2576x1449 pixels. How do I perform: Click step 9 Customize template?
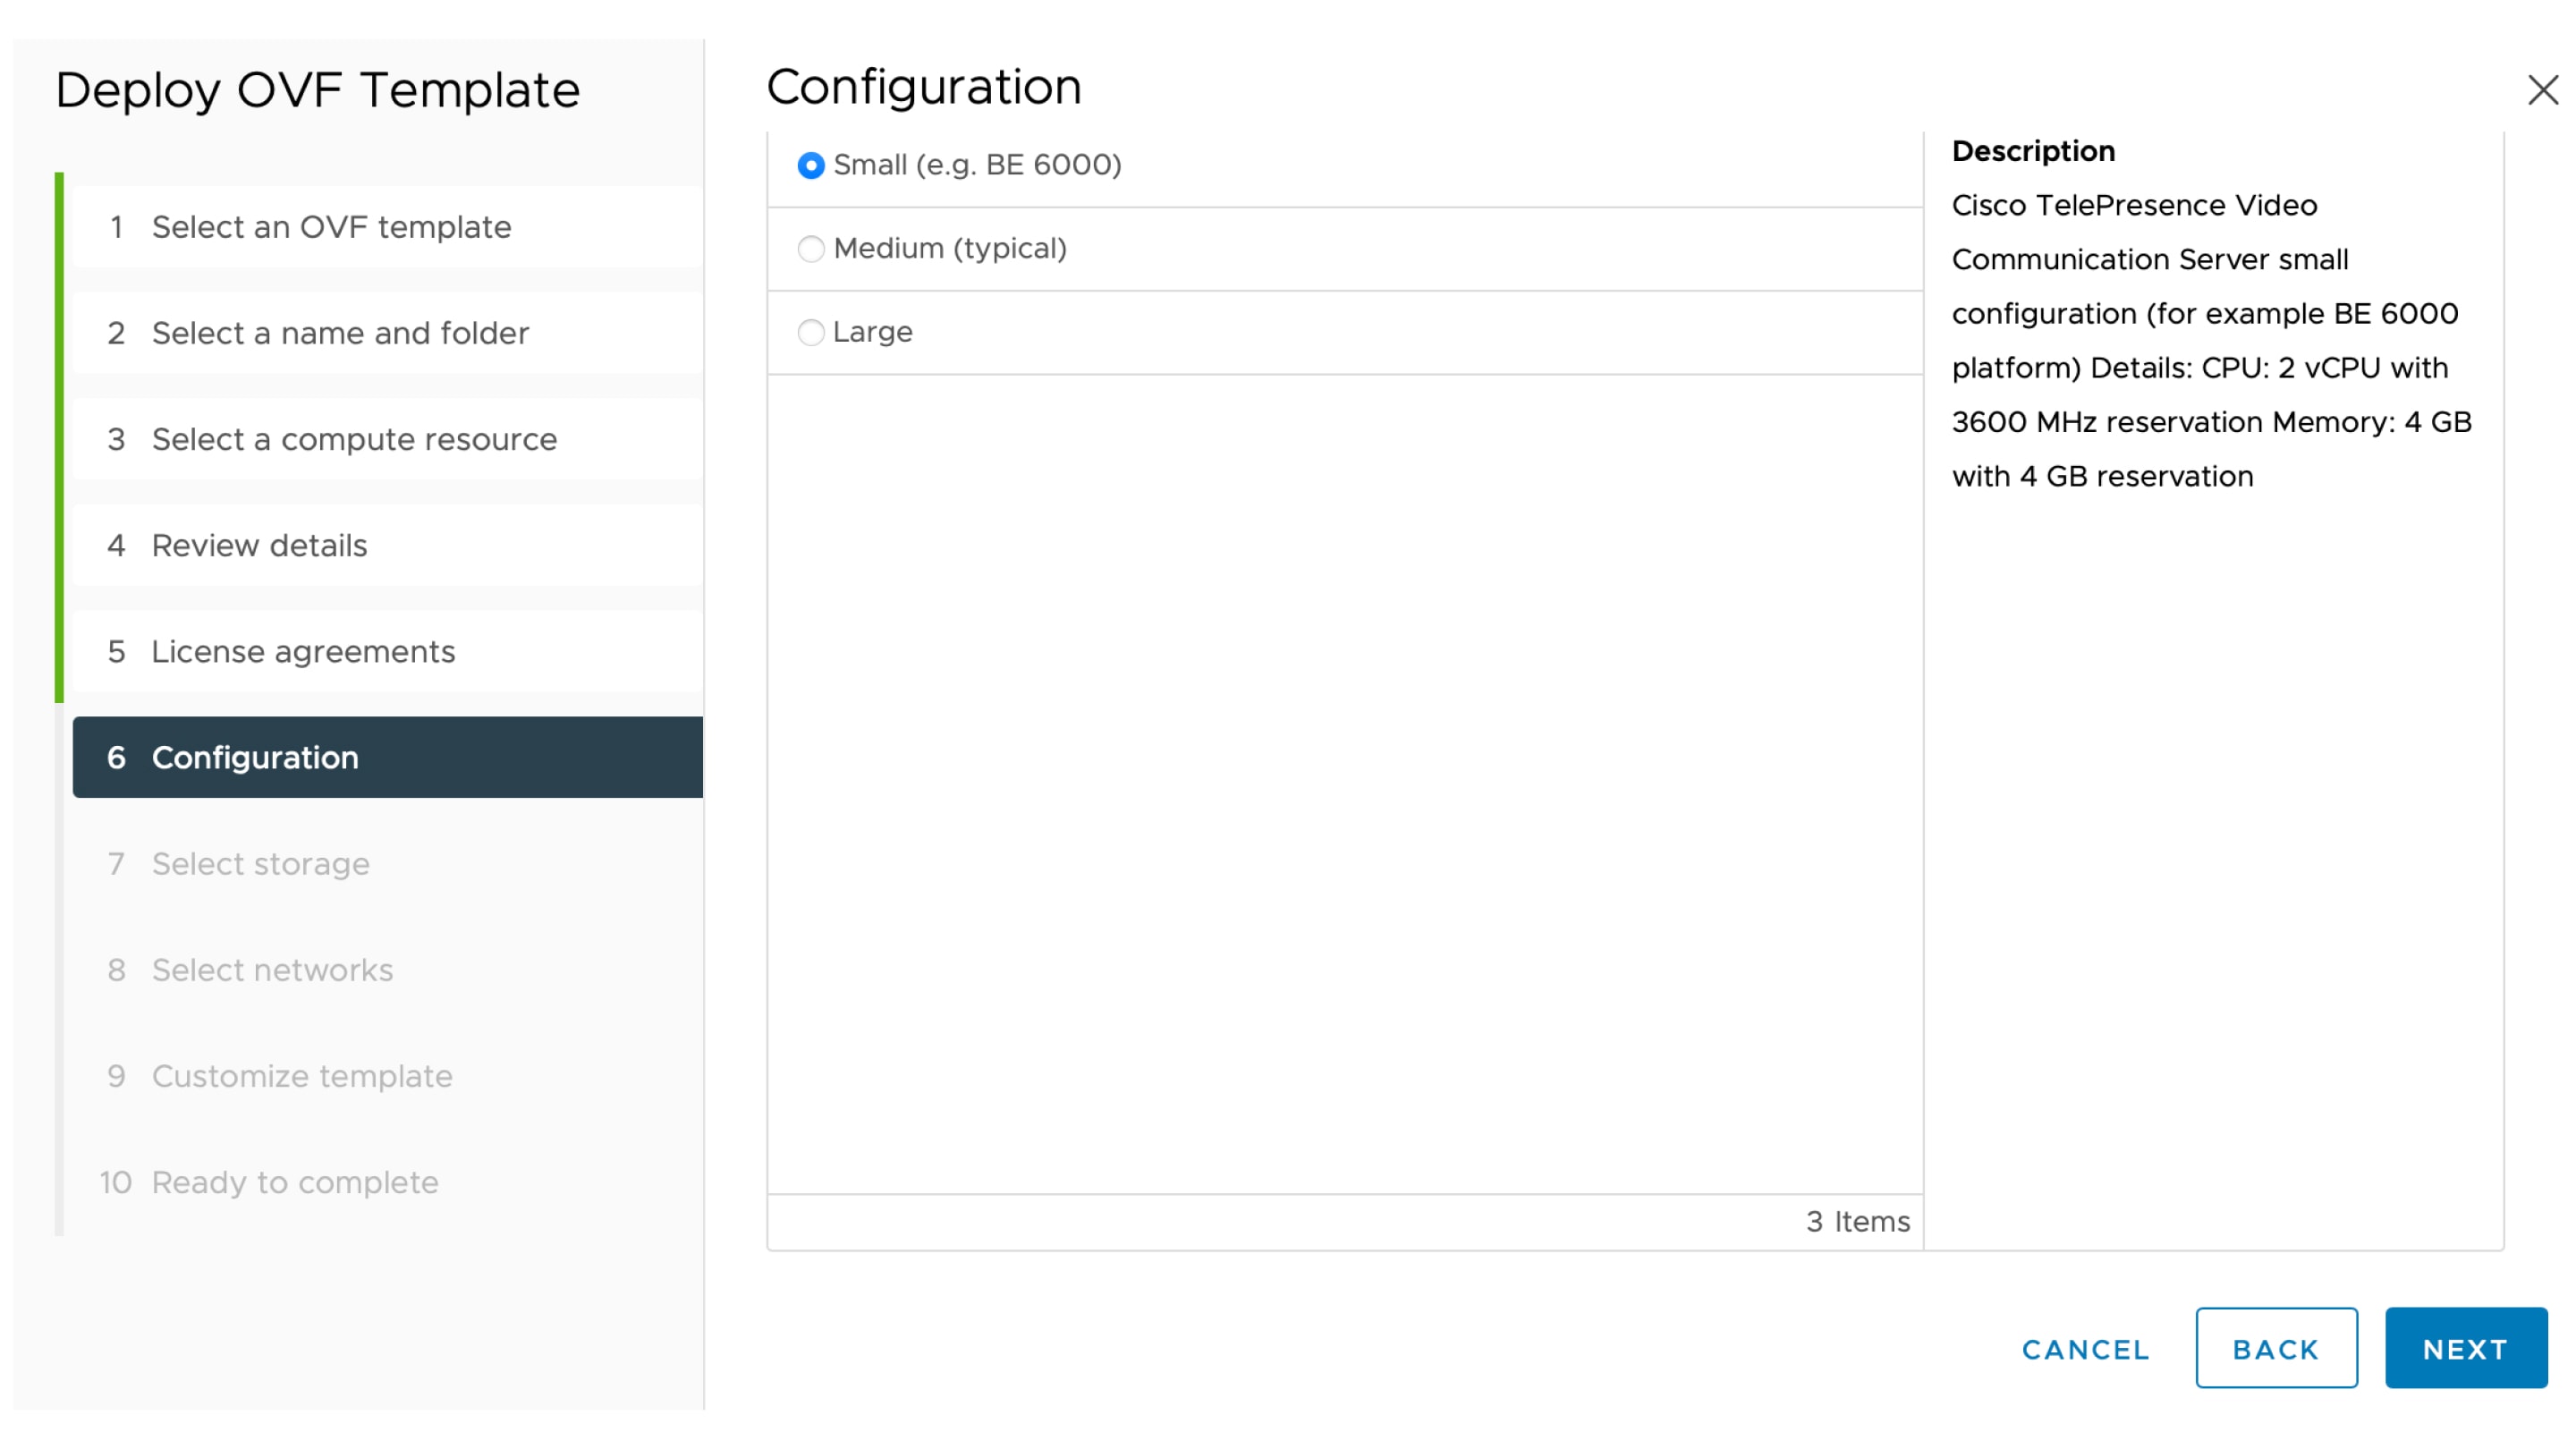[302, 1075]
